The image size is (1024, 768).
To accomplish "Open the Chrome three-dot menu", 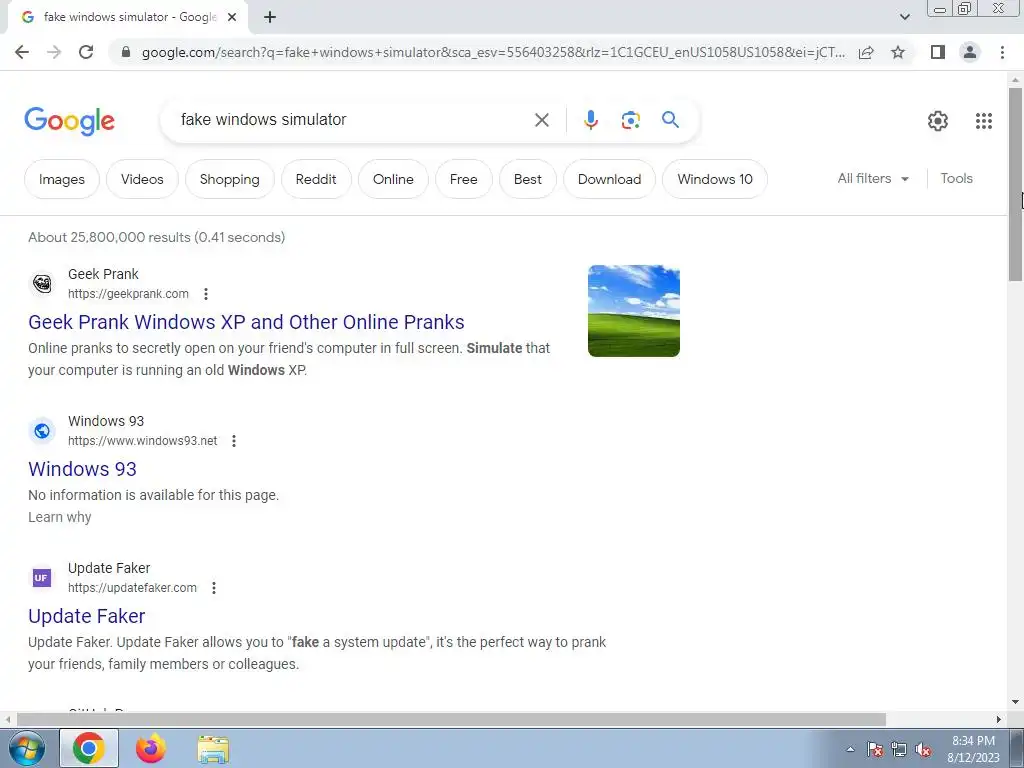I will [1002, 52].
